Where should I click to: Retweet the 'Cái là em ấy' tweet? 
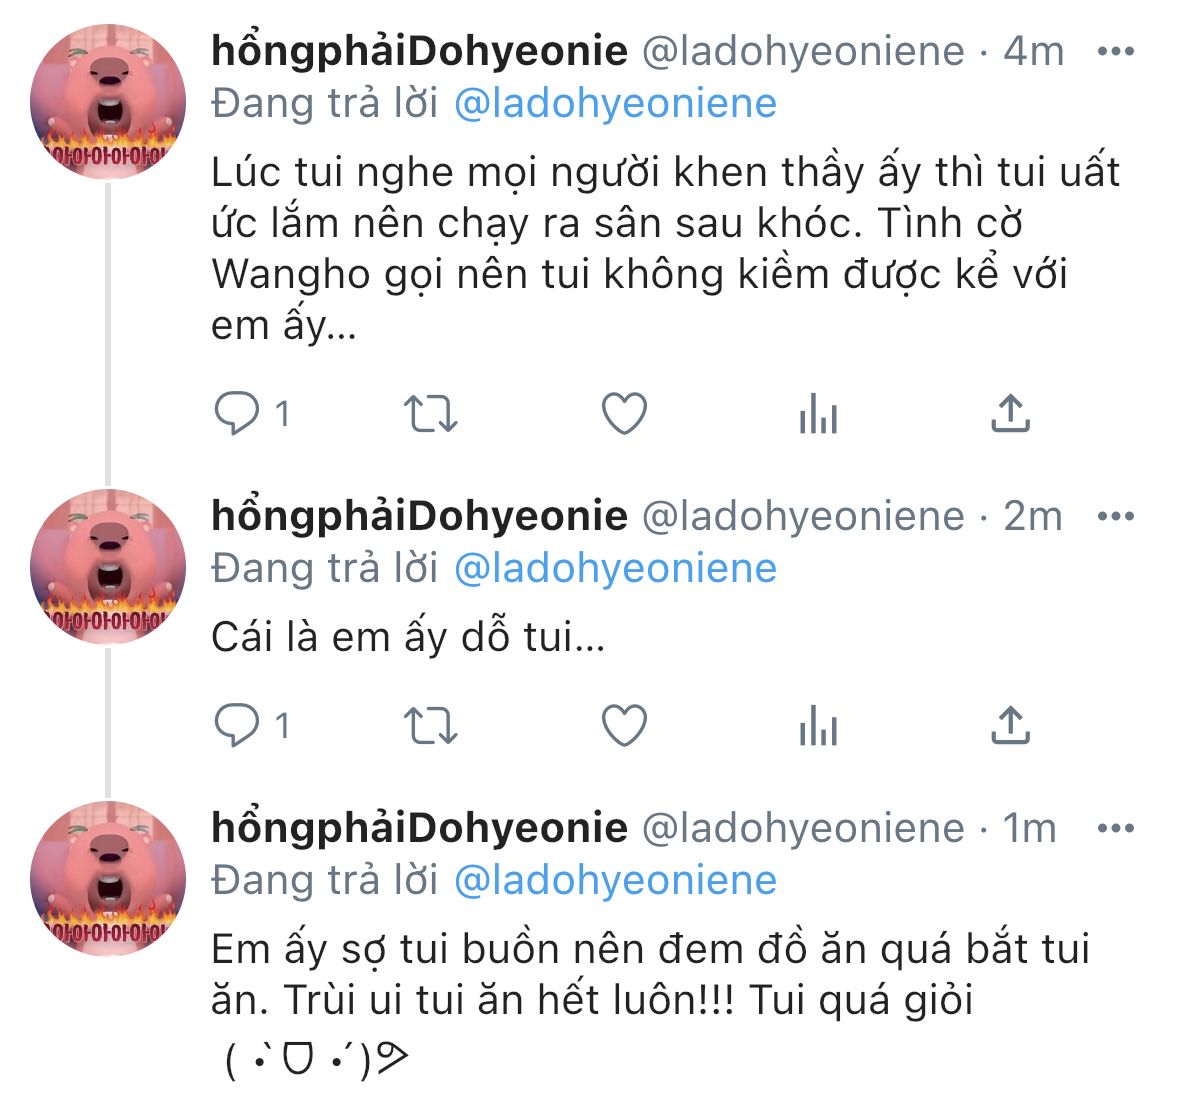point(430,726)
